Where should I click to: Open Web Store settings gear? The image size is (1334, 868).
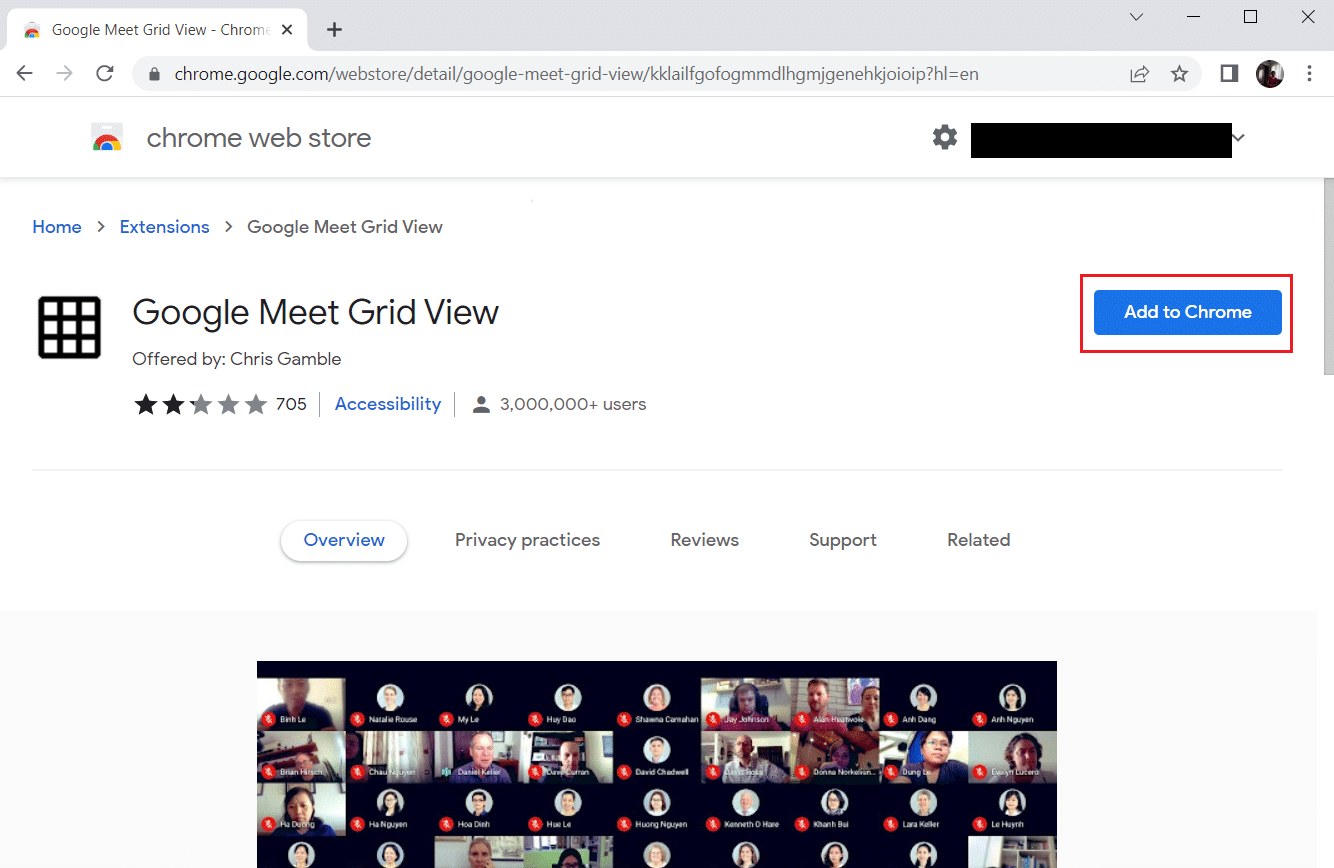[x=945, y=138]
